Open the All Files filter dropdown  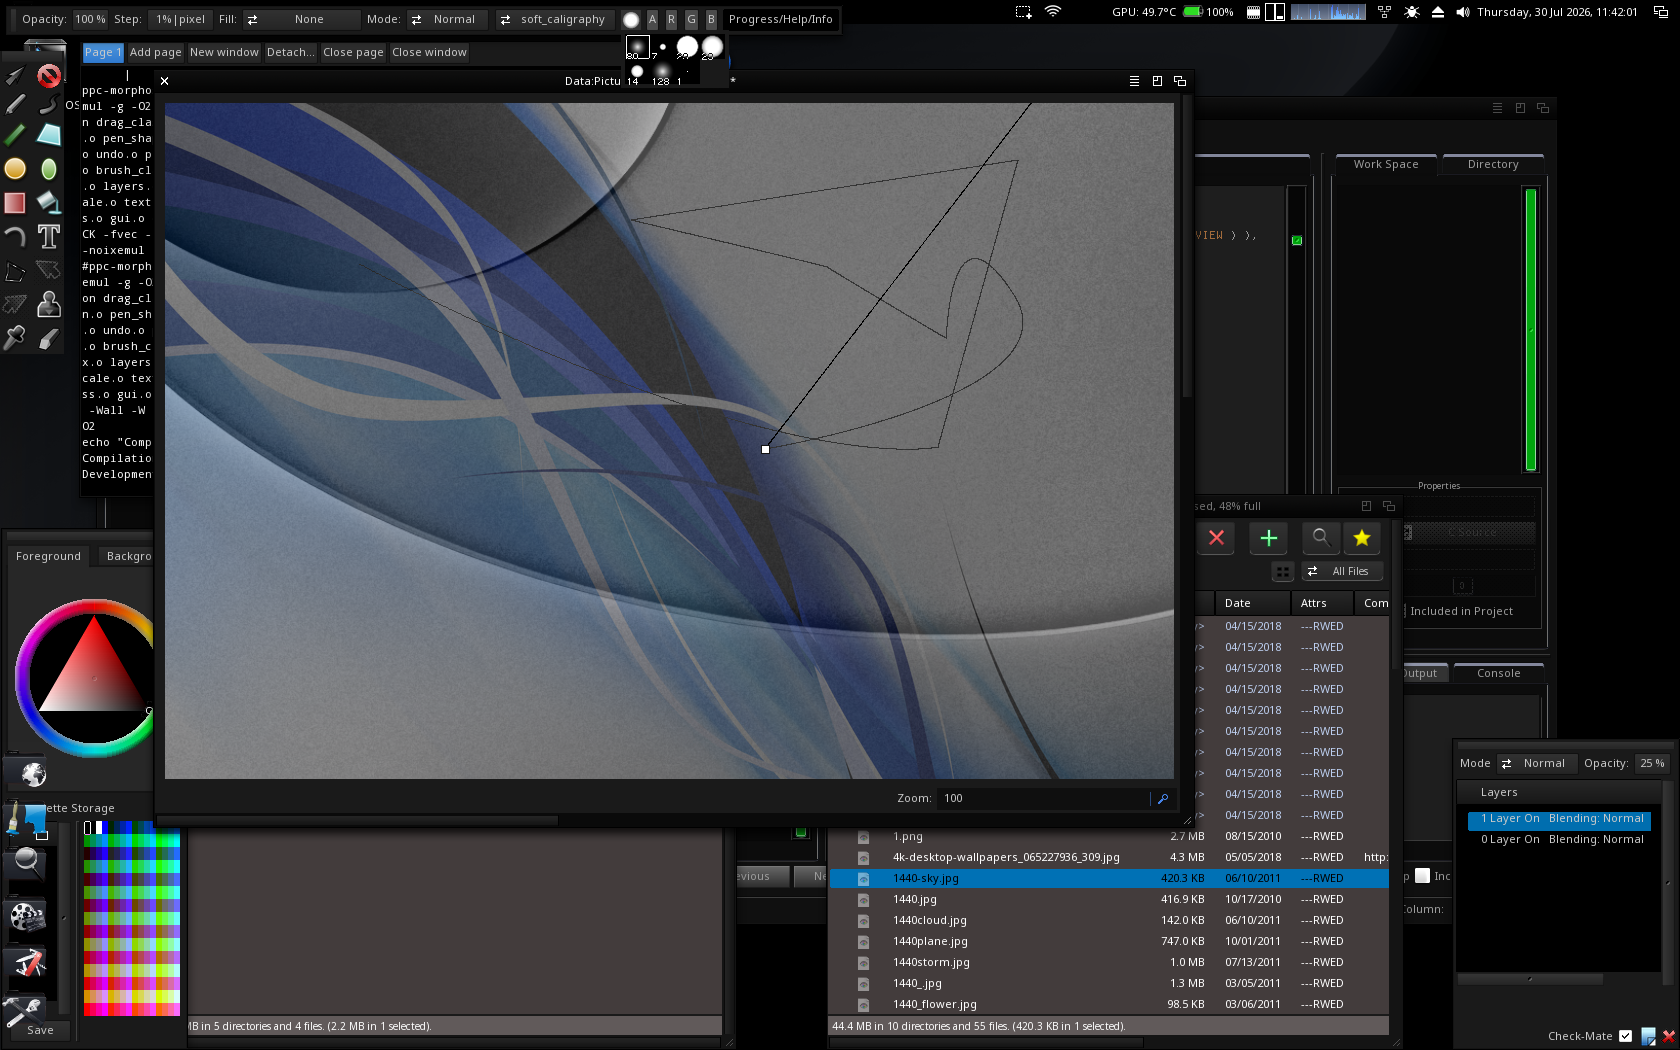1342,572
